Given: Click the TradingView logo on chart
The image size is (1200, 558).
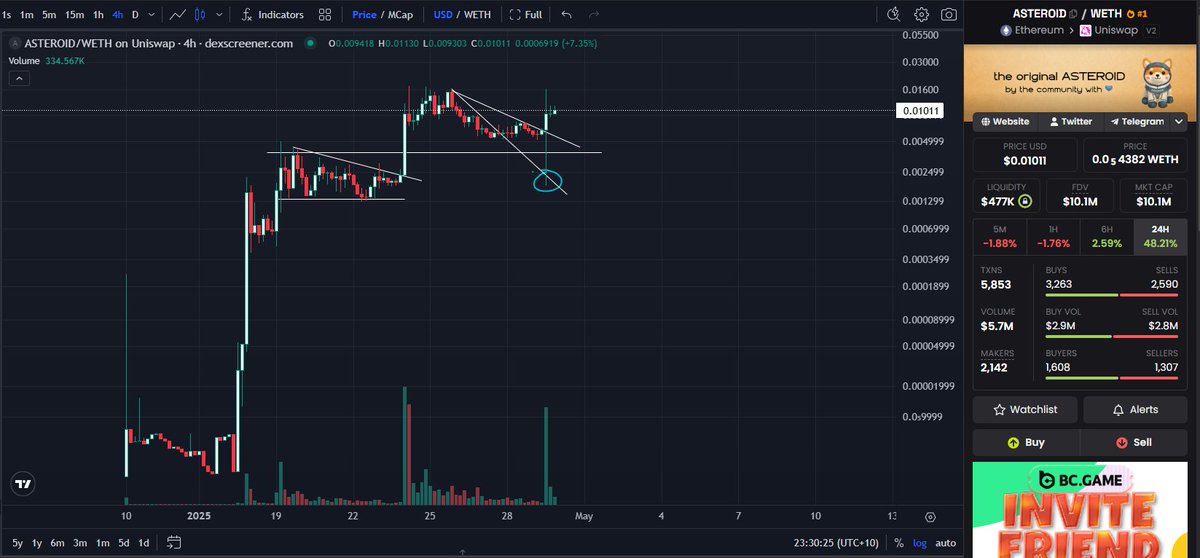Looking at the screenshot, I should (x=22, y=484).
